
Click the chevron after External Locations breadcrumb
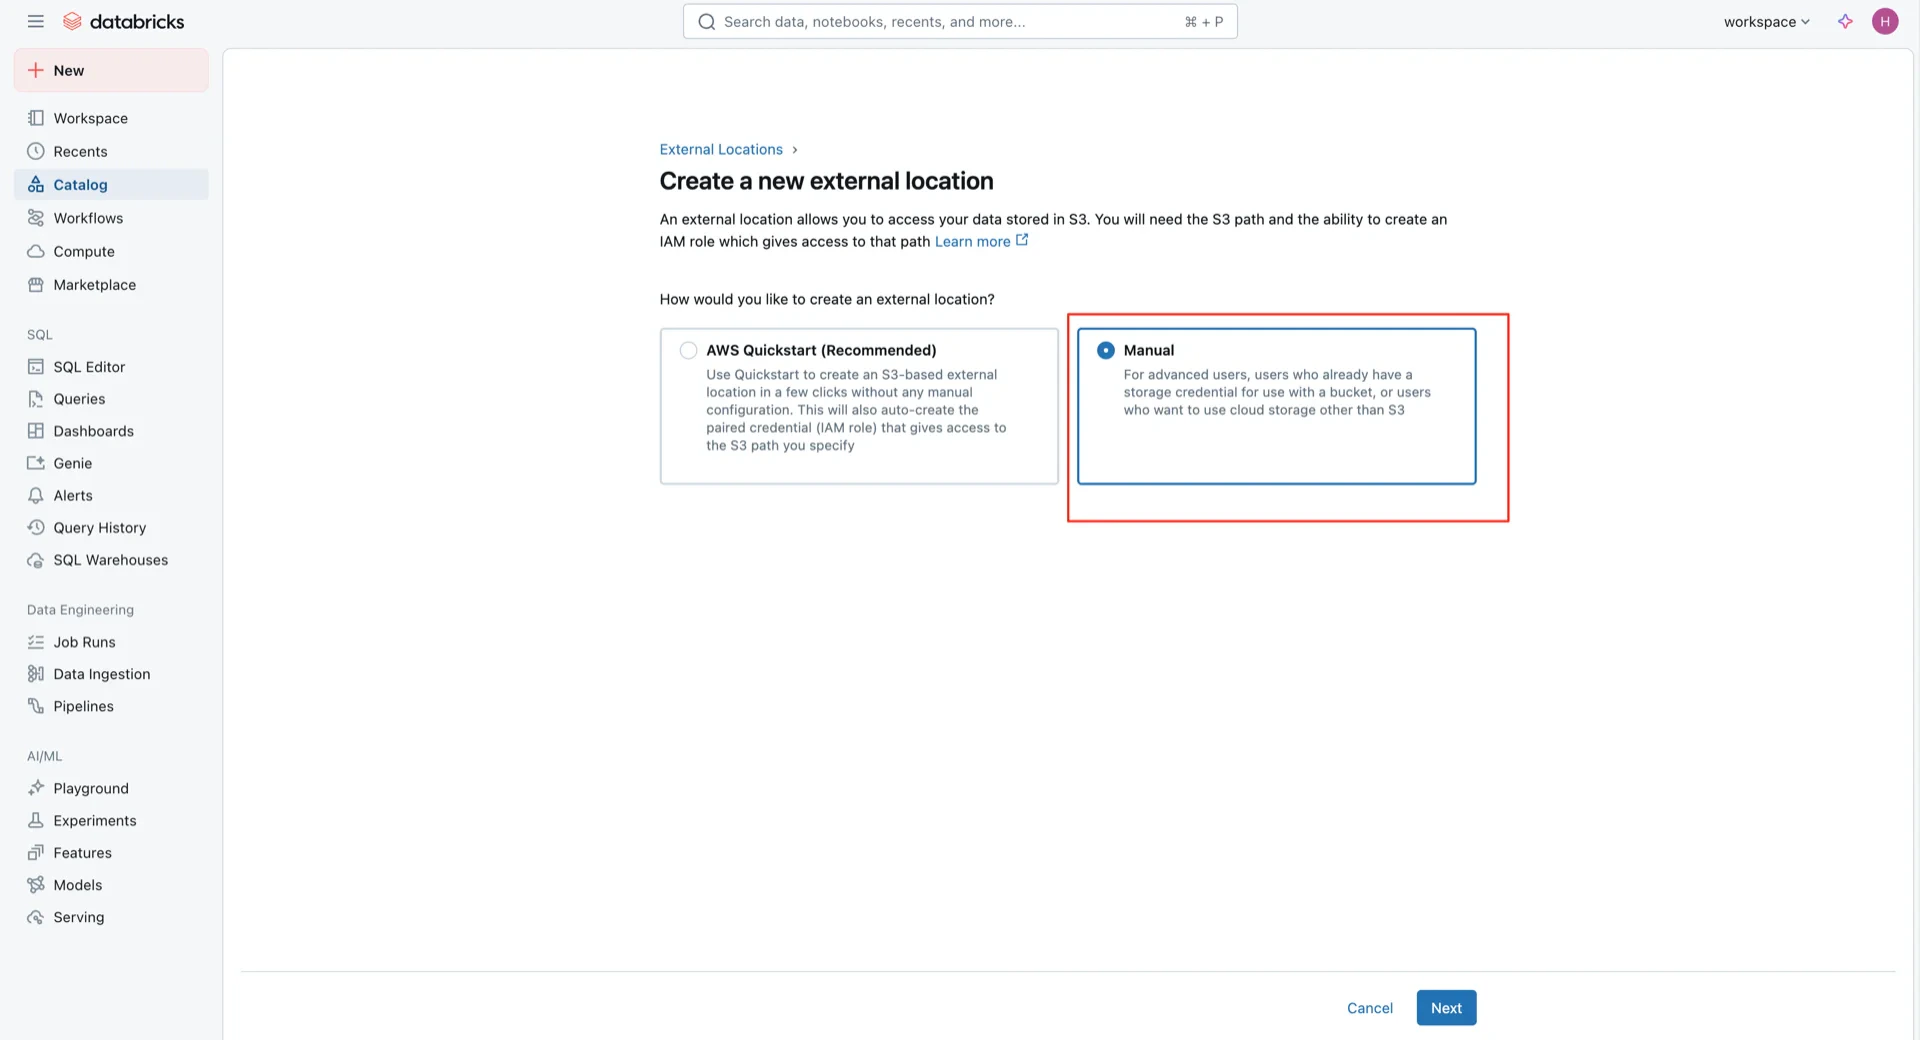(x=795, y=150)
